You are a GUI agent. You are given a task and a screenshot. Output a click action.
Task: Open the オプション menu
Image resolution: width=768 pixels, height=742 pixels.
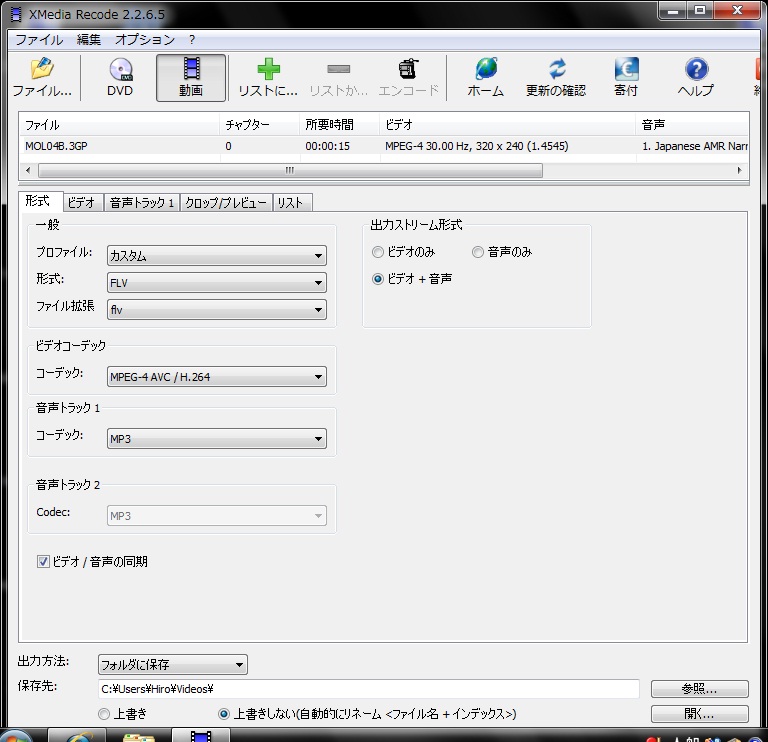coord(145,40)
